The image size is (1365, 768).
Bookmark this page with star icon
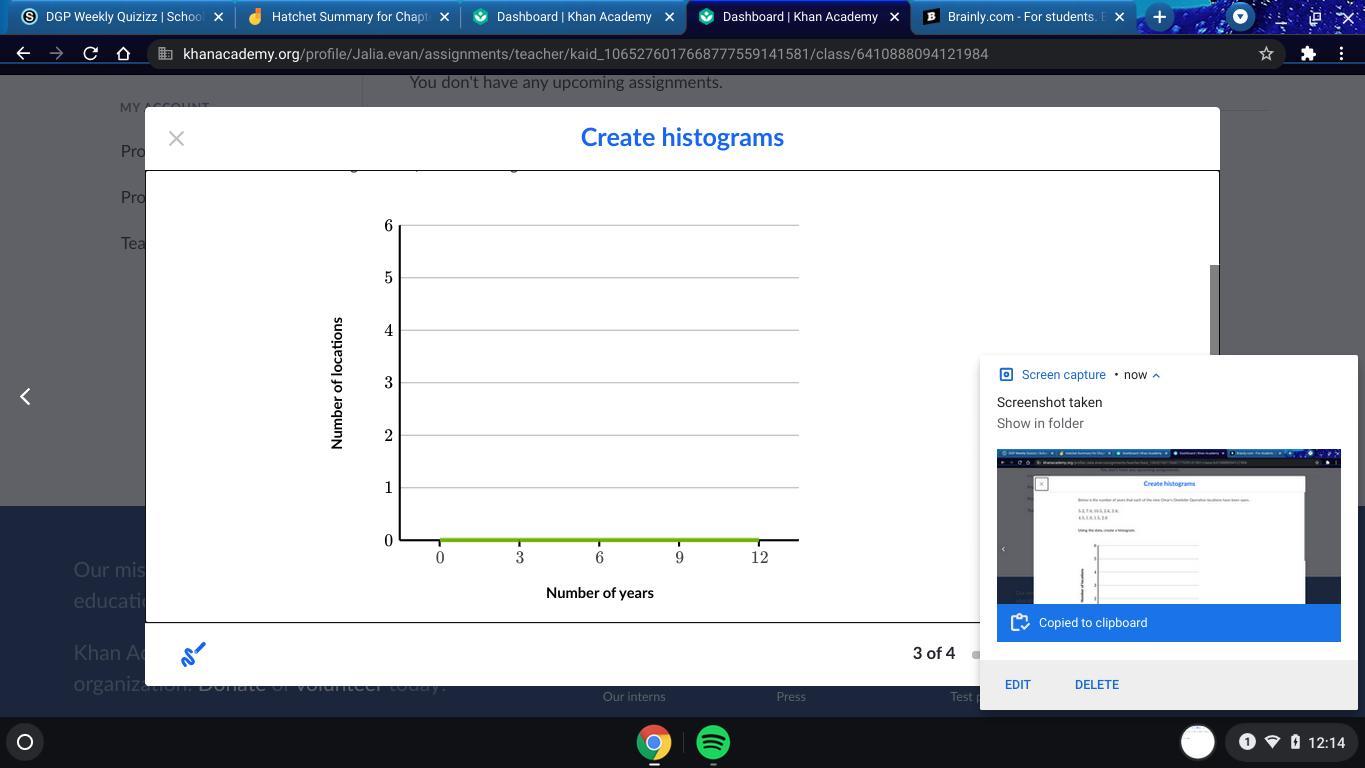pos(1266,54)
